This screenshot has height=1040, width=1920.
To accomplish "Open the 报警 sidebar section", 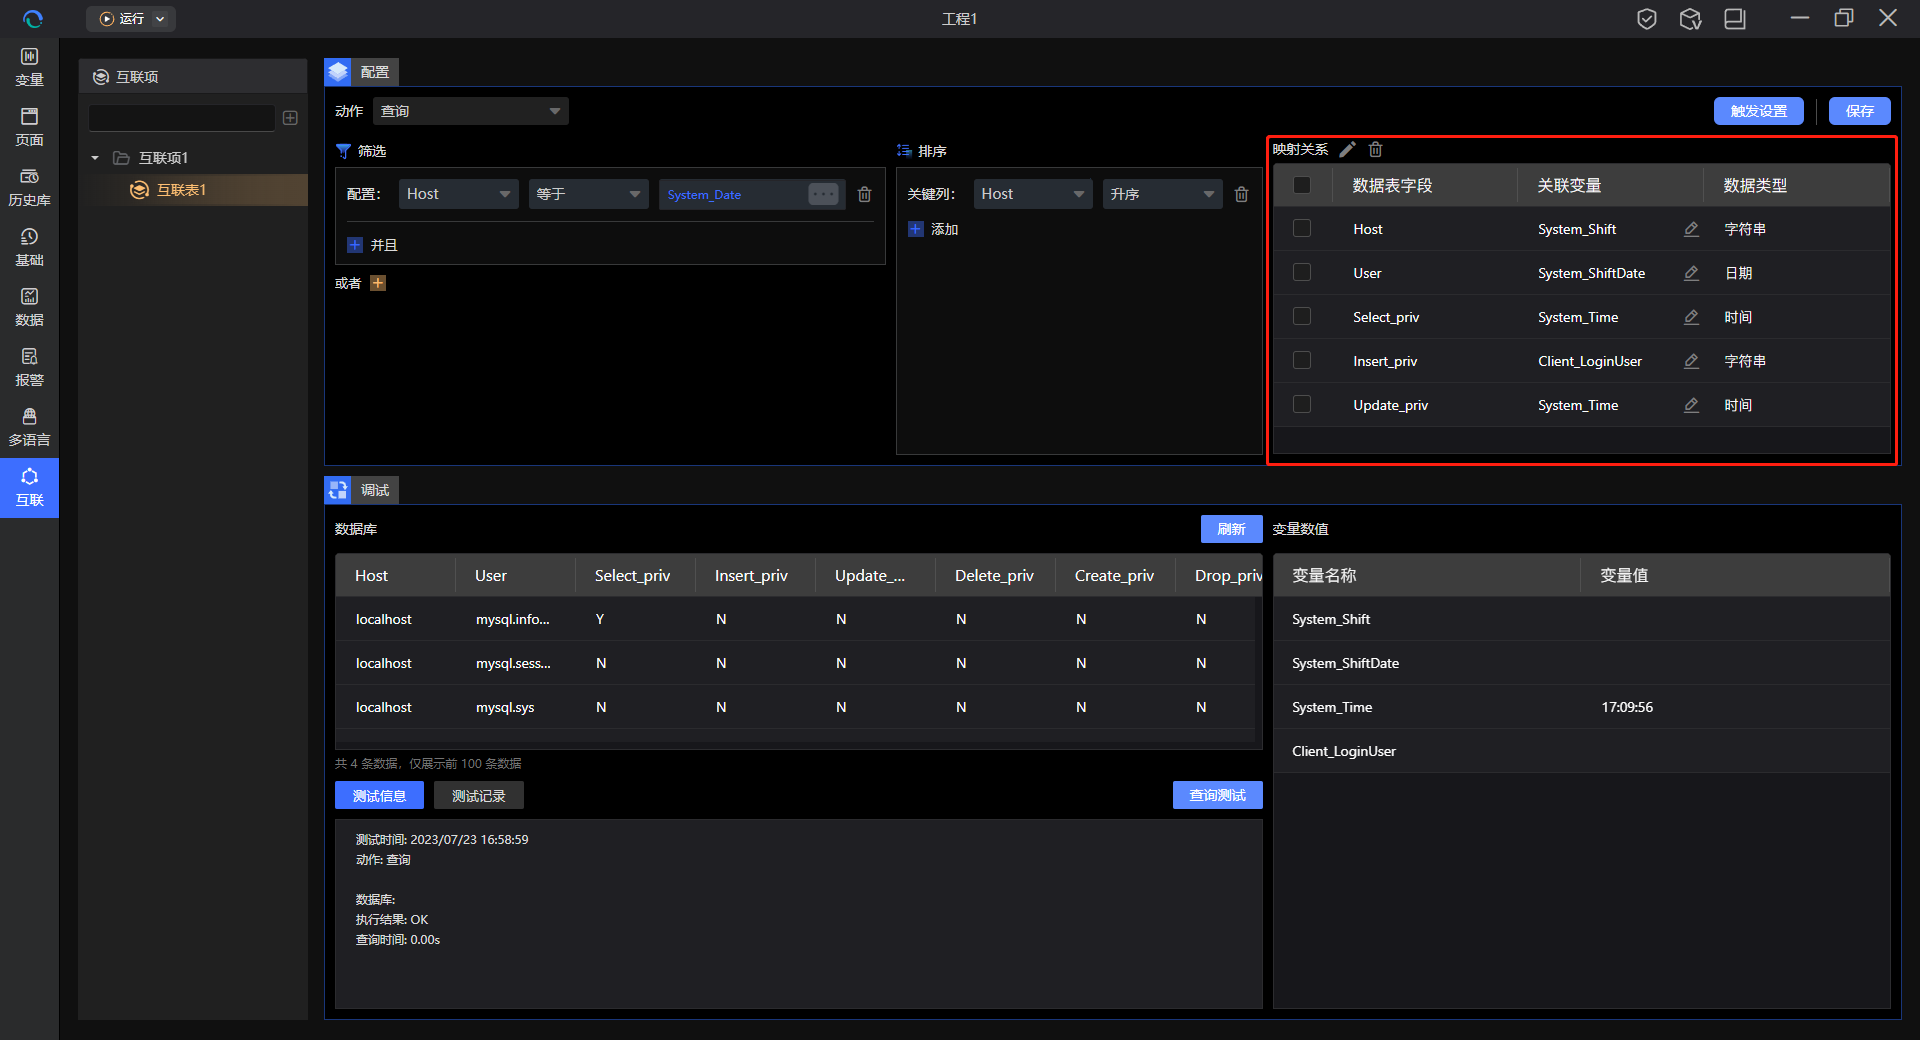I will pyautogui.click(x=29, y=367).
